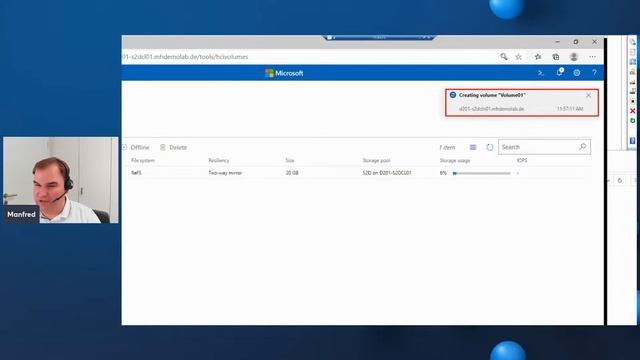Click the "Two-way mirror" cell
Viewport: 640px width, 360px height.
pos(225,173)
